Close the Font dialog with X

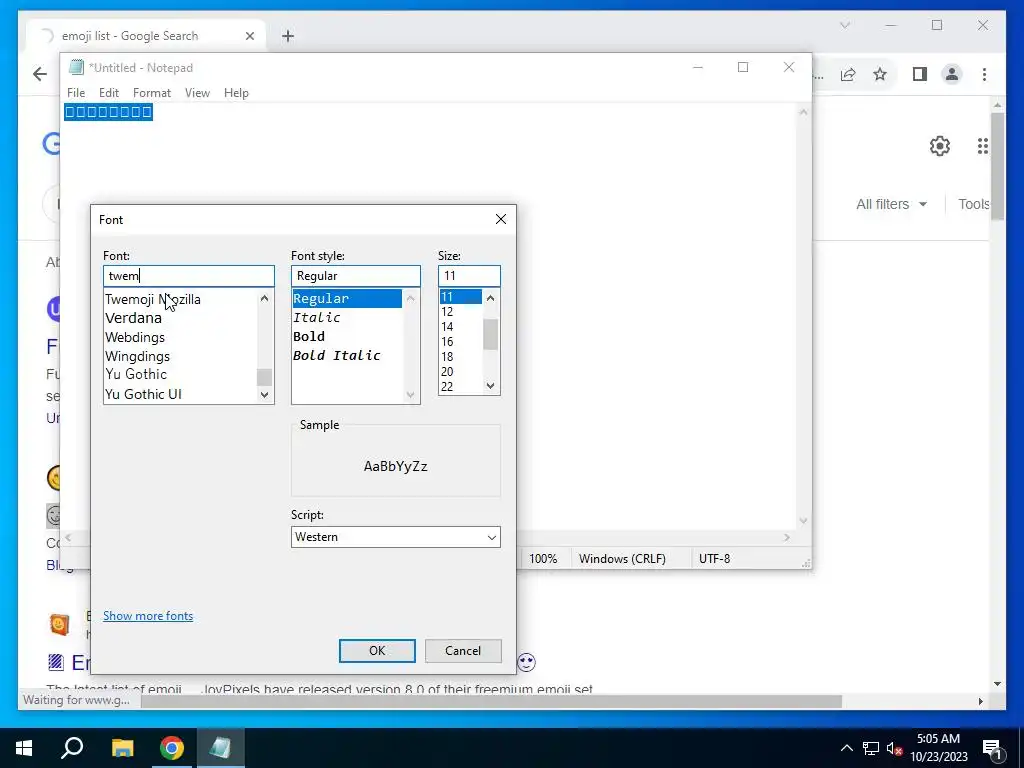pyautogui.click(x=501, y=219)
